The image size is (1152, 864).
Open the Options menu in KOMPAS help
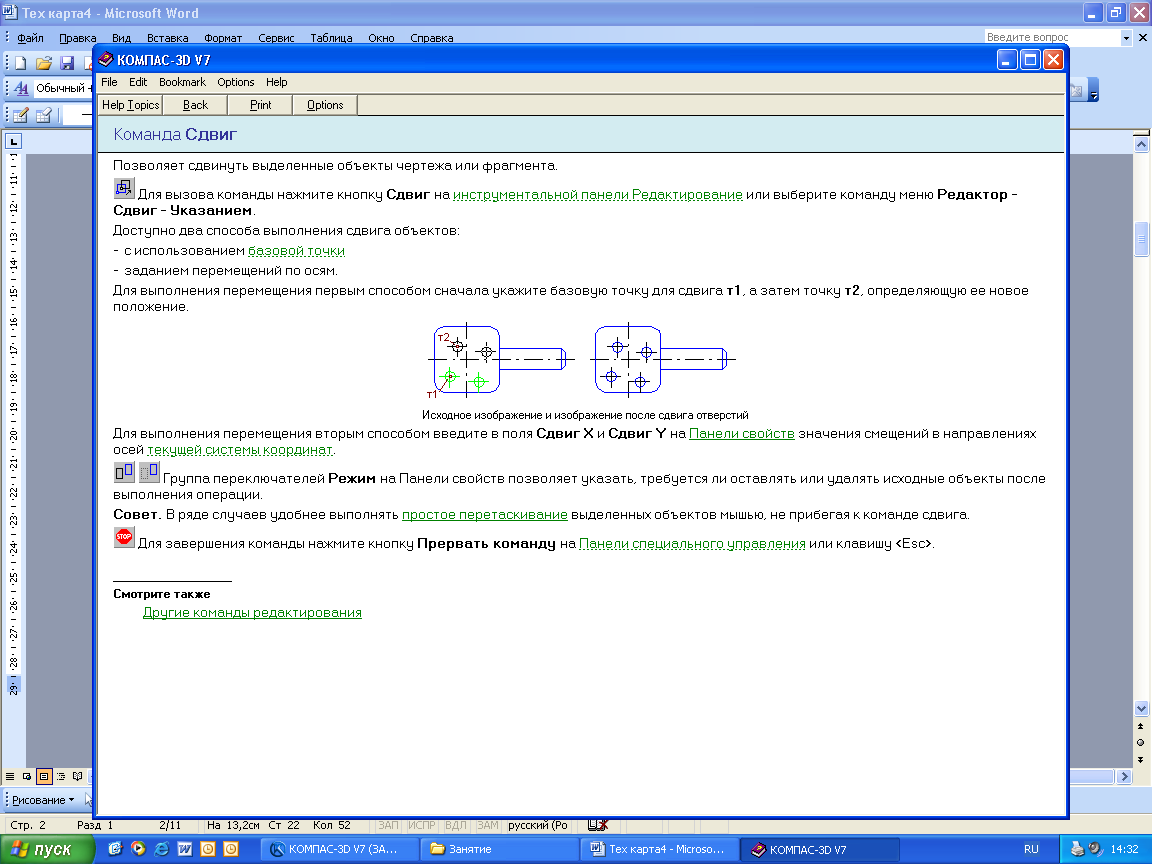pyautogui.click(x=236, y=82)
